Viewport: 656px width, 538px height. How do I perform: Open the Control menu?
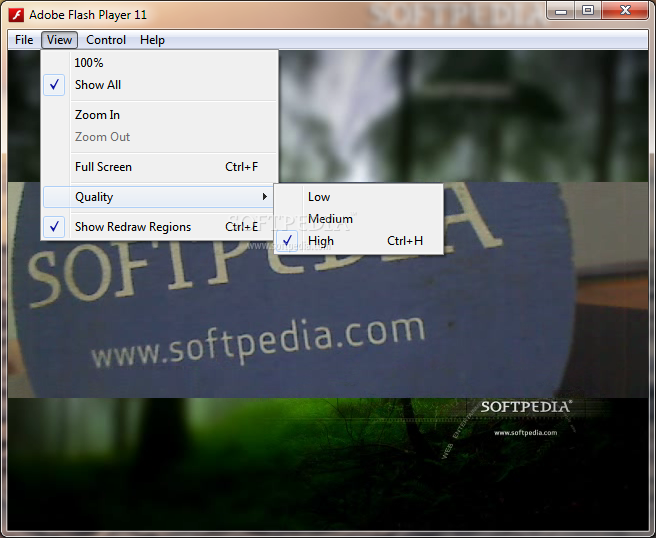[x=106, y=40]
